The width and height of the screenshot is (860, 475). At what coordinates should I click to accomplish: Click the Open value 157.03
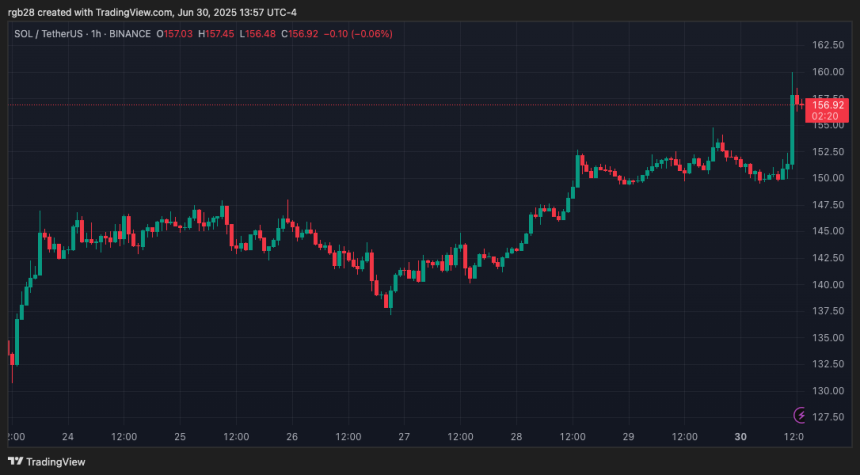point(179,33)
